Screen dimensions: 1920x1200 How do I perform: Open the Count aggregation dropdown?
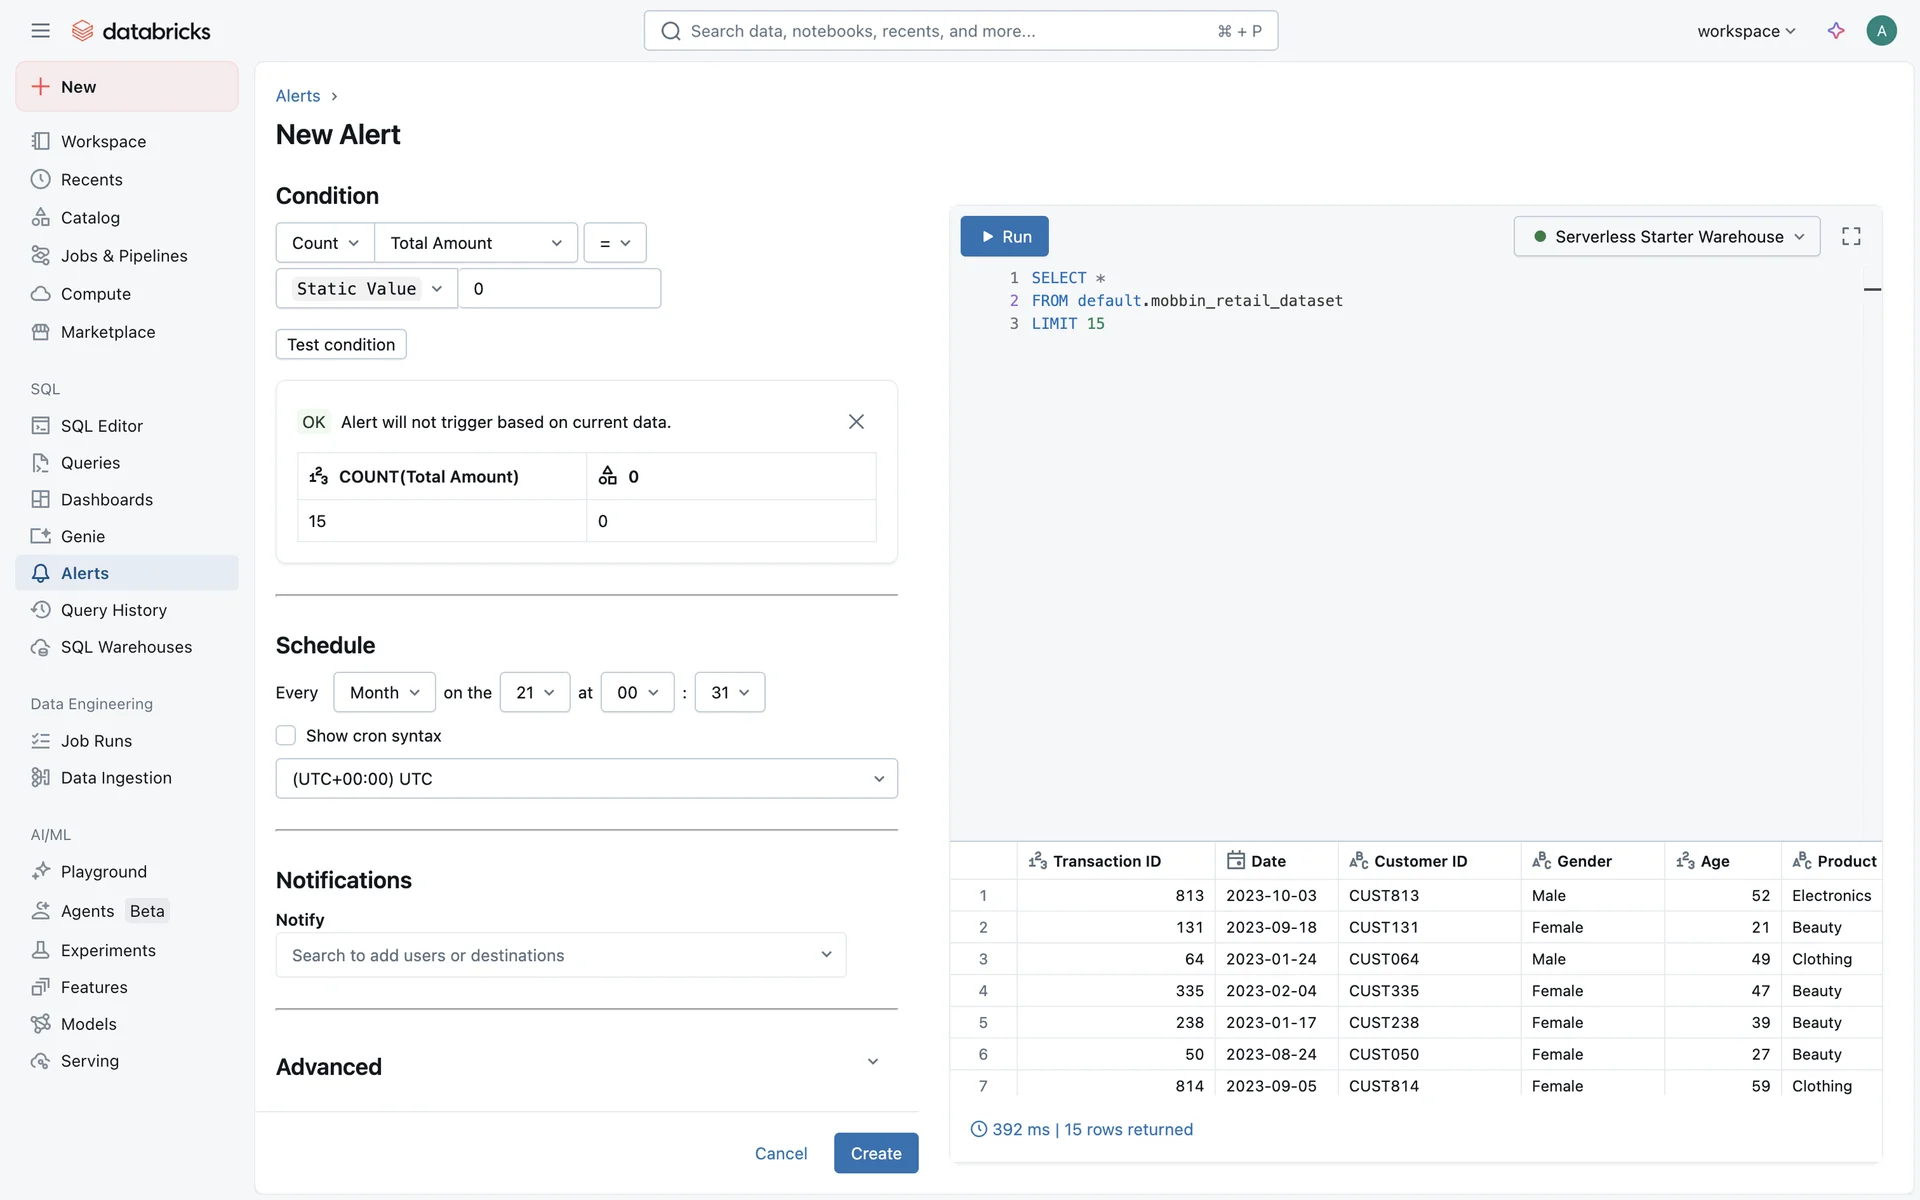point(325,243)
